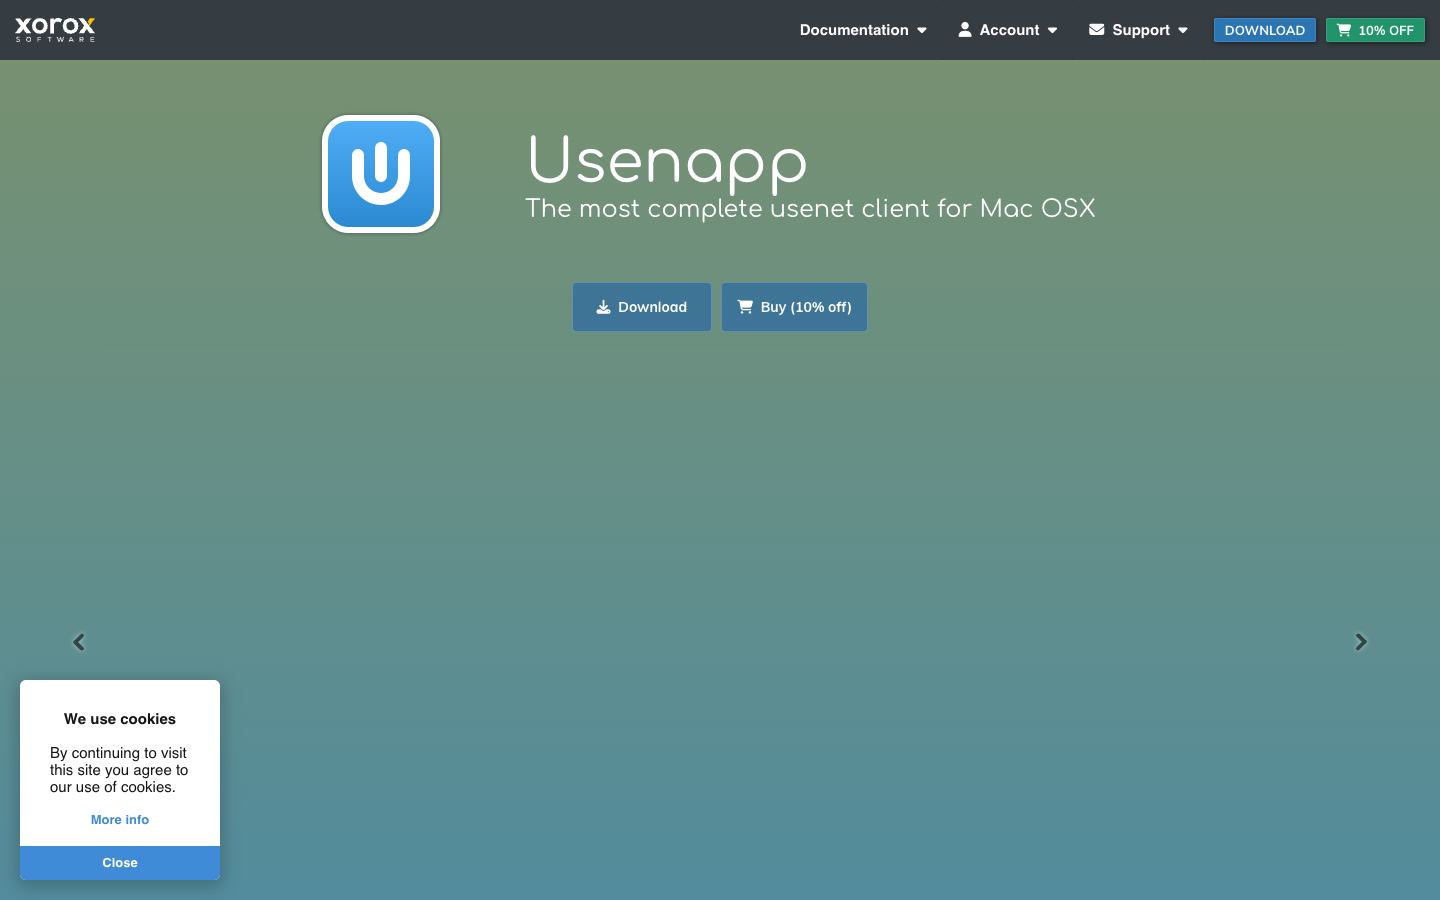
Task: Go to the previous carousel slide
Action: 79,642
